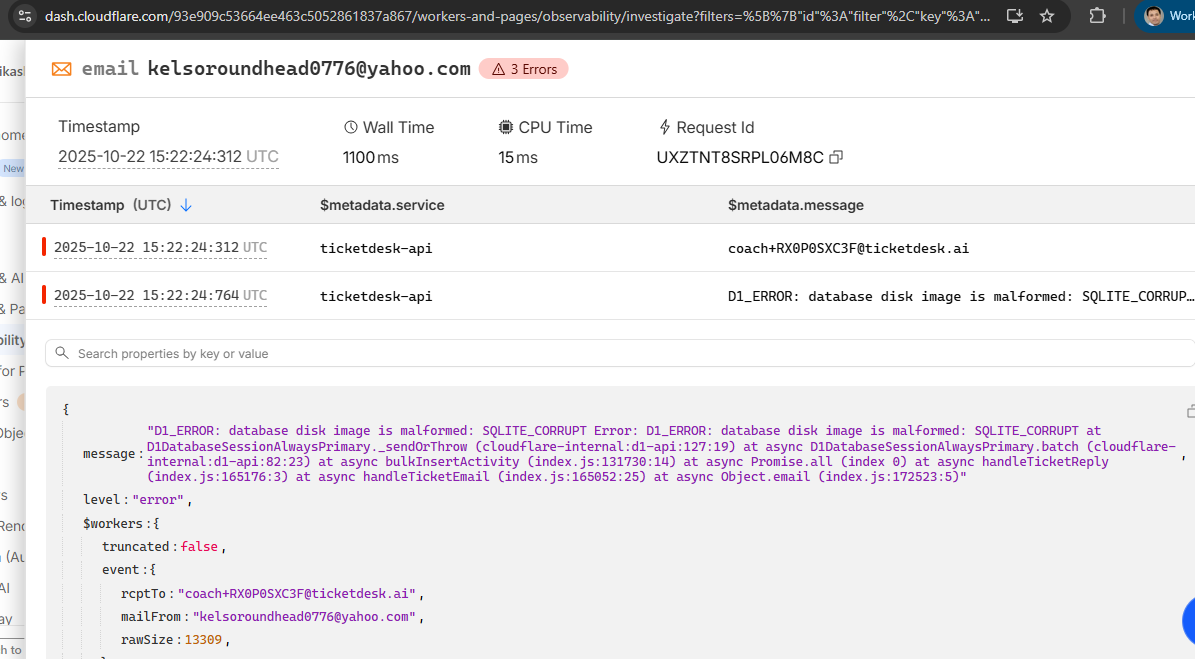Viewport: 1195px width, 659px height.
Task: Click the header timestamp 2025-10-22 15:22:24:312 UTC
Action: [x=168, y=157]
